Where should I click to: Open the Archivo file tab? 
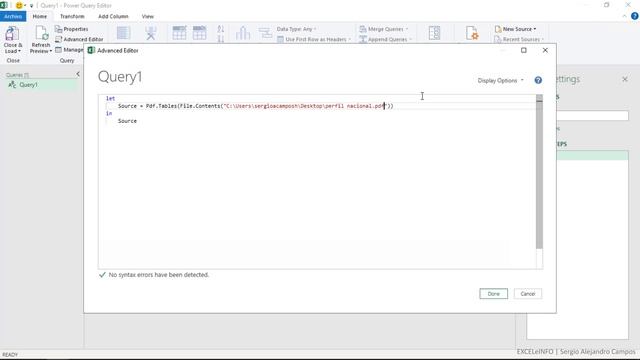[13, 16]
